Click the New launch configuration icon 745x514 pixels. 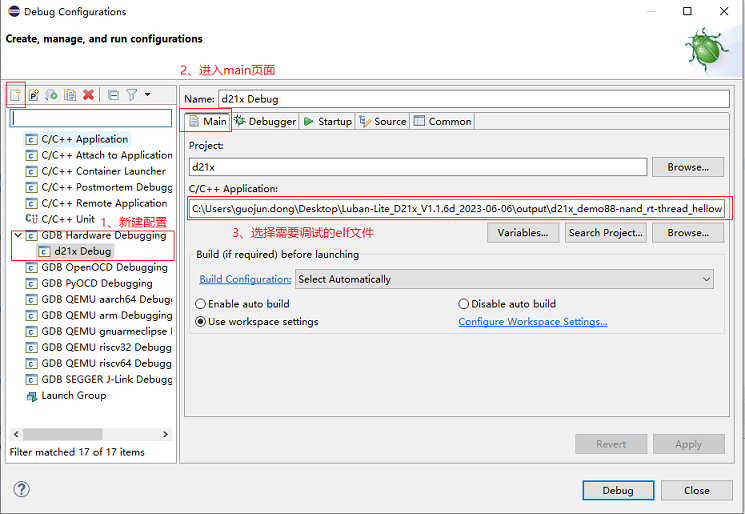click(x=15, y=95)
